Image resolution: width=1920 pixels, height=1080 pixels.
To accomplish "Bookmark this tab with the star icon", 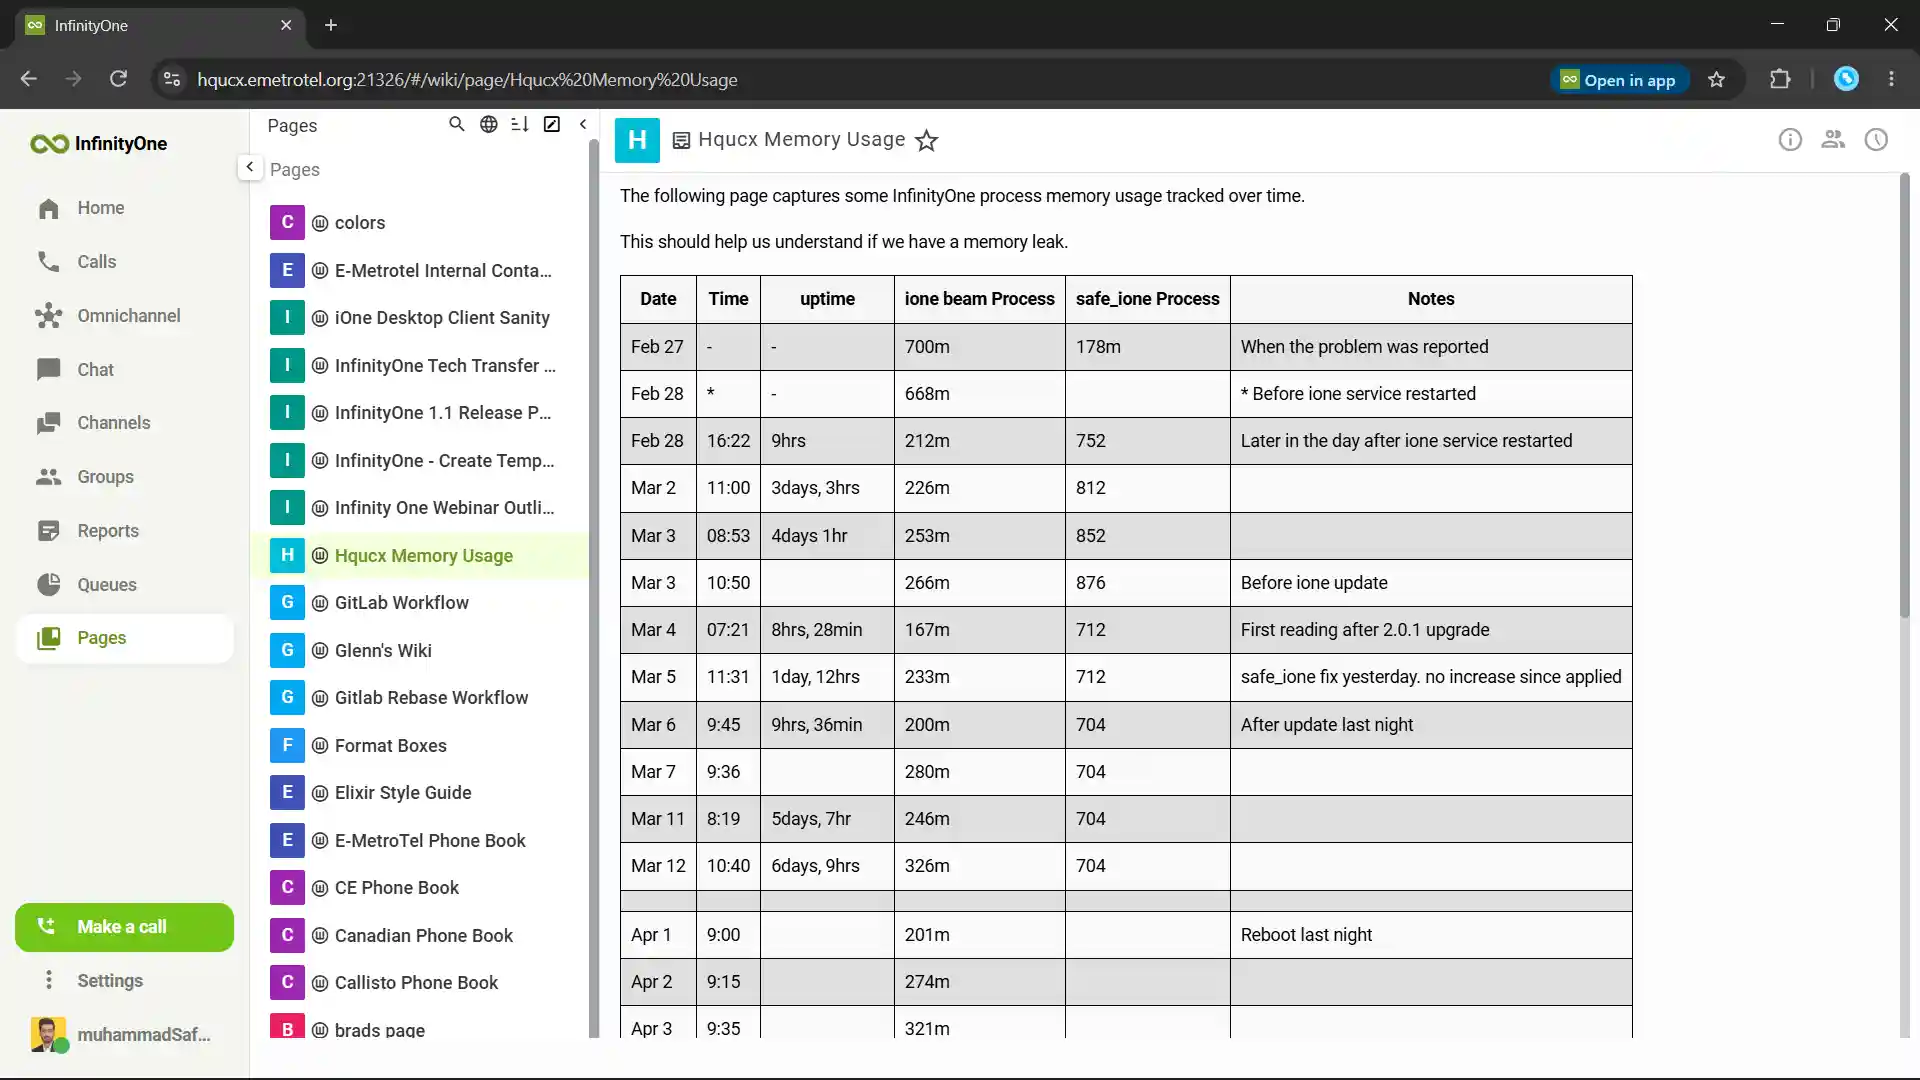I will coord(1717,80).
